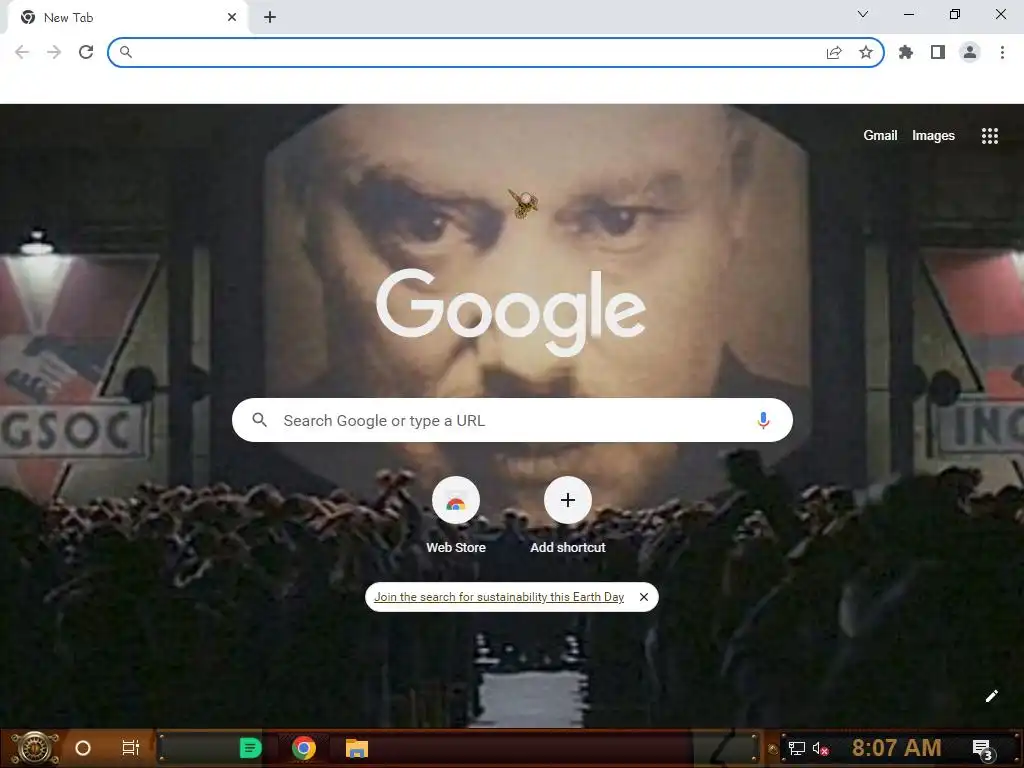Open the green notes app in the taskbar
Viewport: 1024px width, 768px height.
pos(250,748)
